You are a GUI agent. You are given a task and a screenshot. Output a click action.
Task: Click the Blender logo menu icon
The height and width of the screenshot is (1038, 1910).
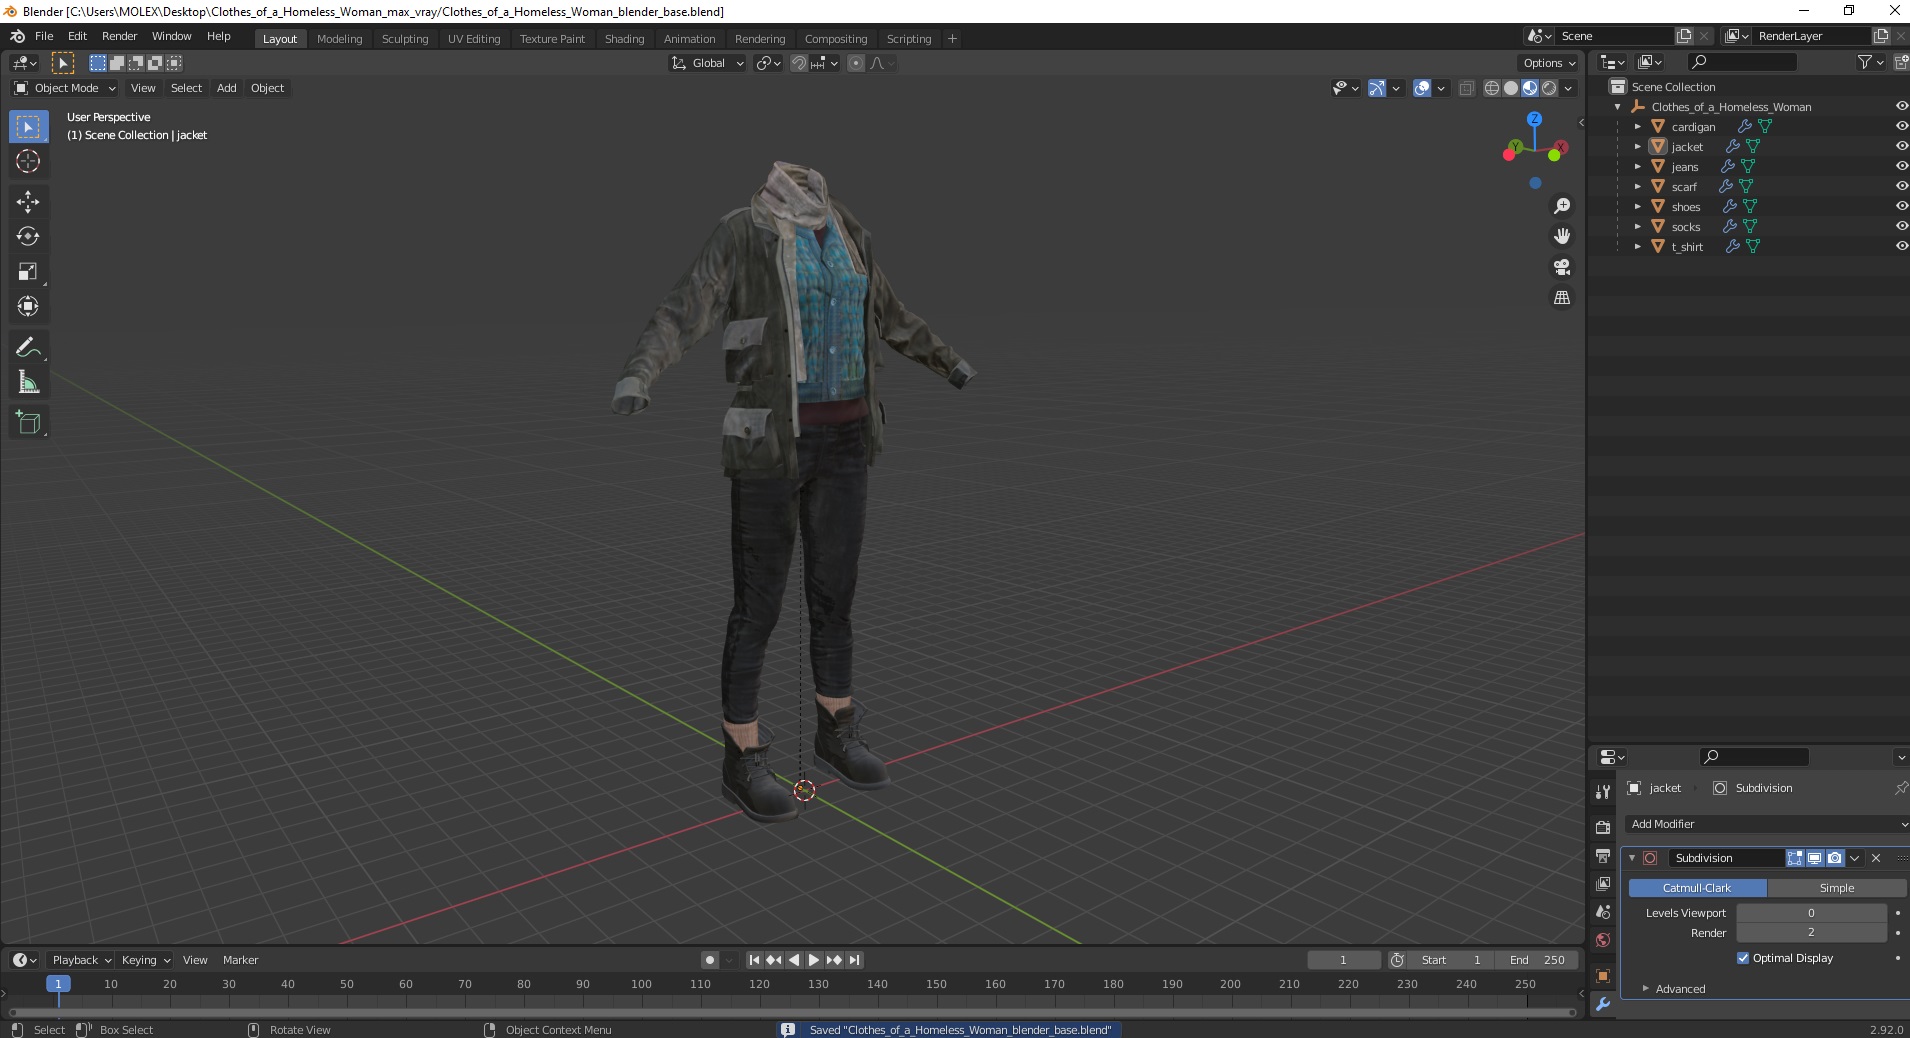point(17,36)
